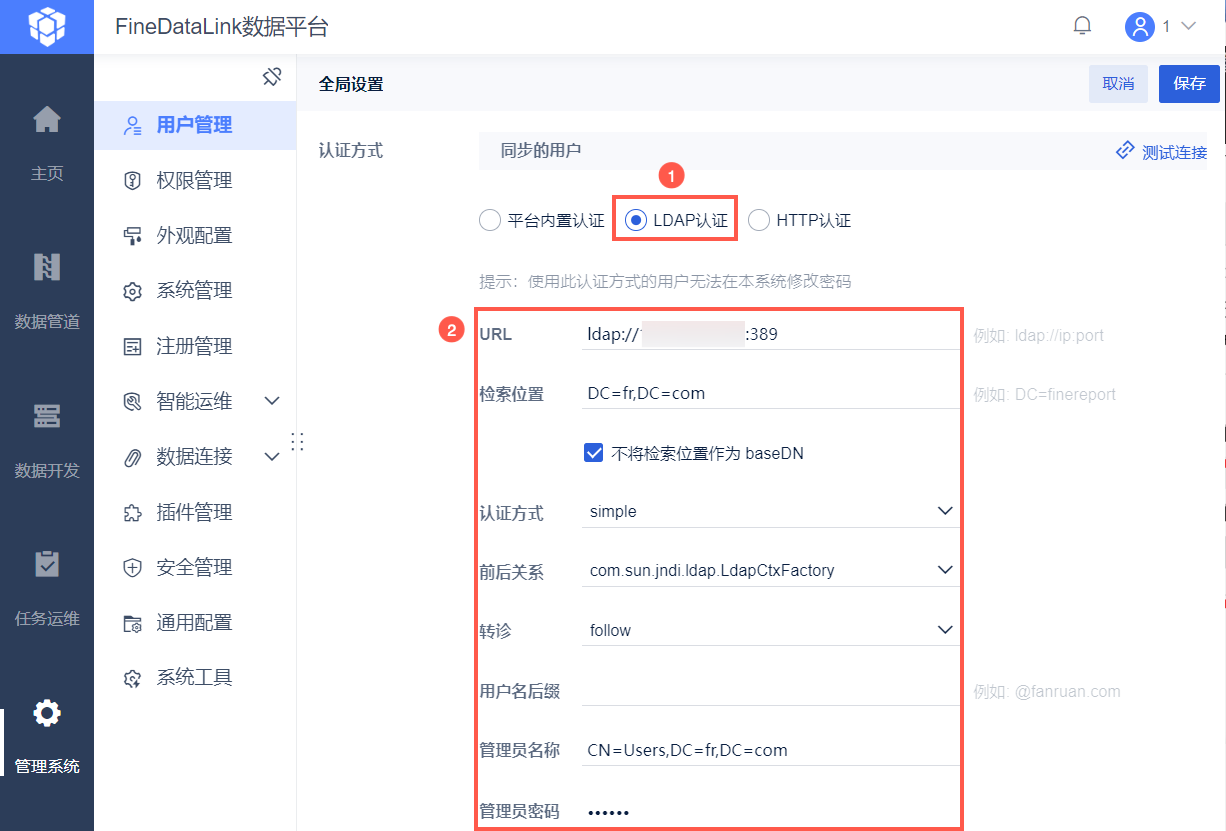Screen dimensions: 1226x831
Task: Click the 管理员名称 input field
Action: click(x=770, y=750)
